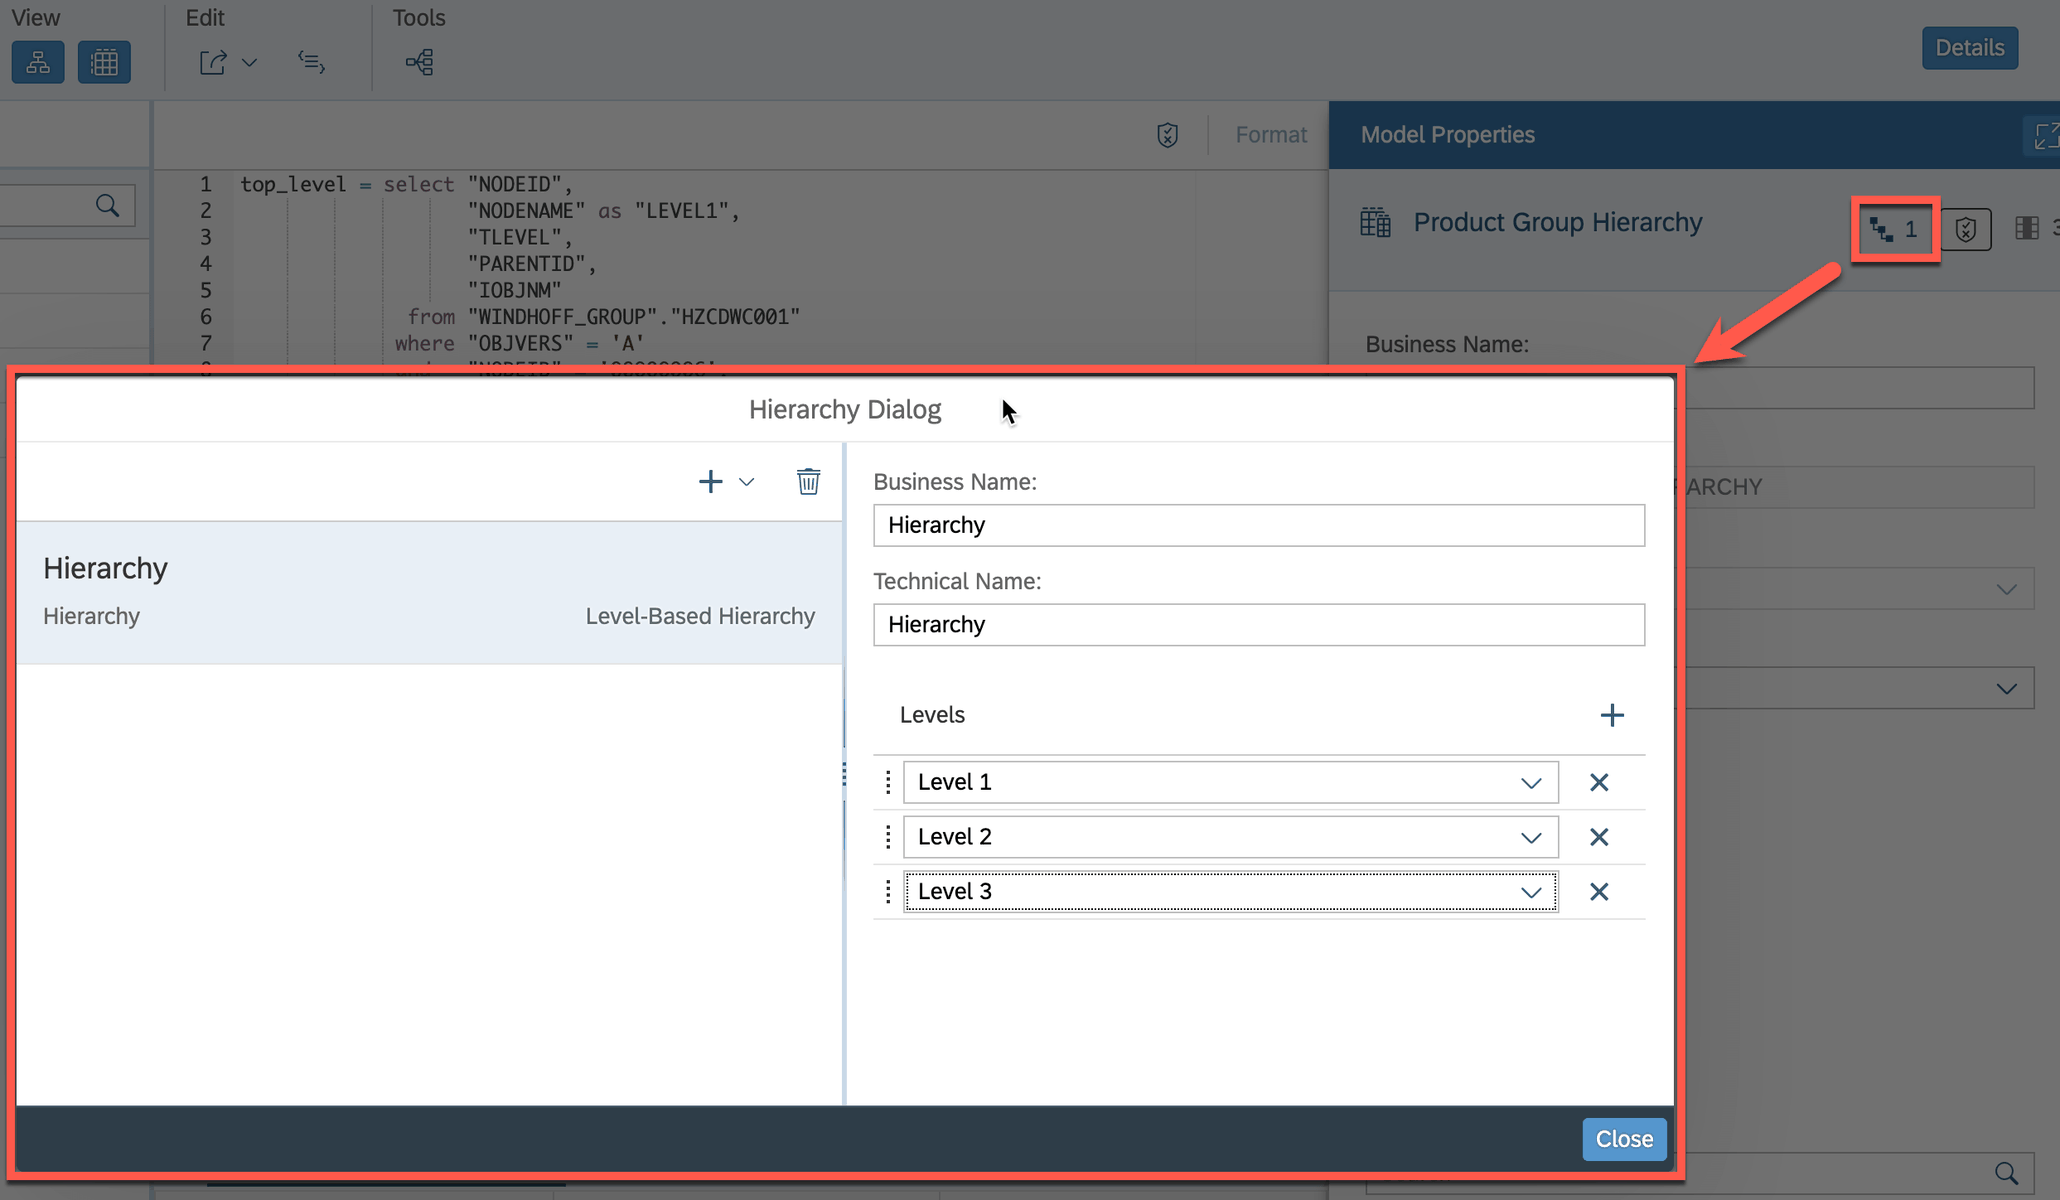Click the drag handle of Level 2
The image size is (2060, 1200).
click(887, 837)
